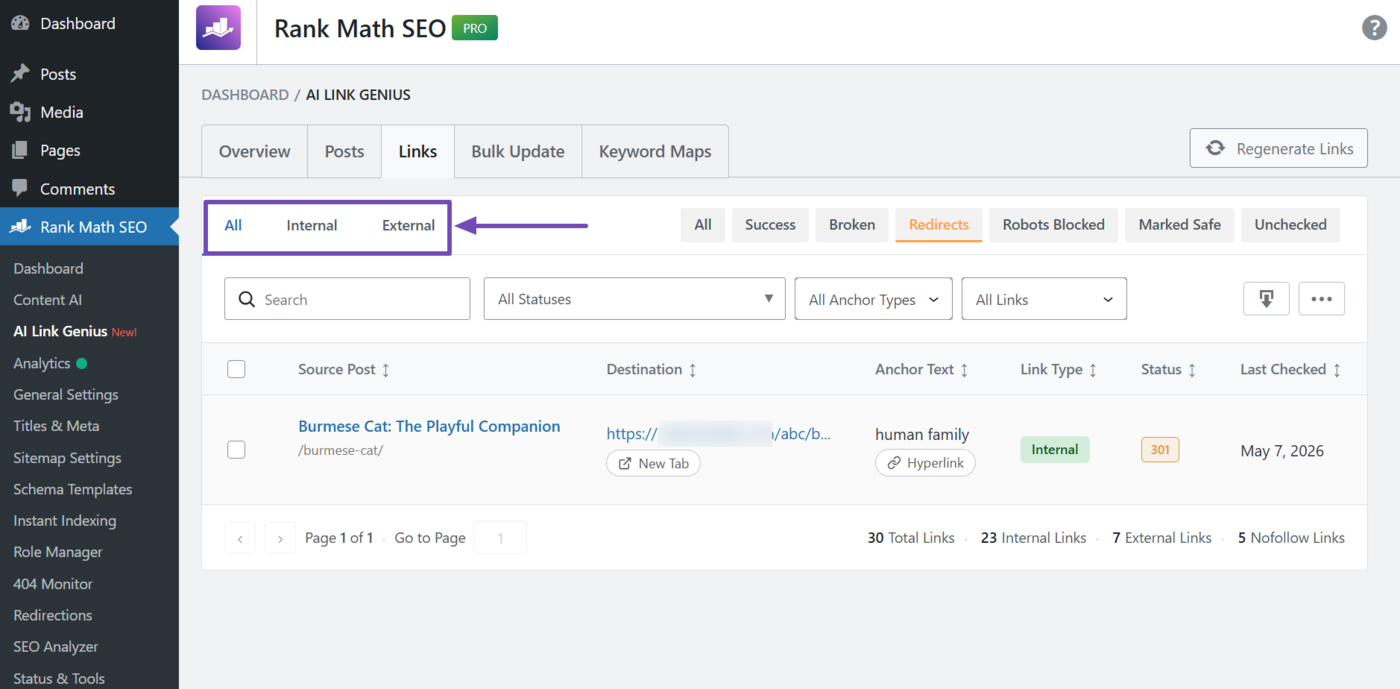Open the Bulk Update tab
This screenshot has width=1400, height=689.
[x=518, y=152]
